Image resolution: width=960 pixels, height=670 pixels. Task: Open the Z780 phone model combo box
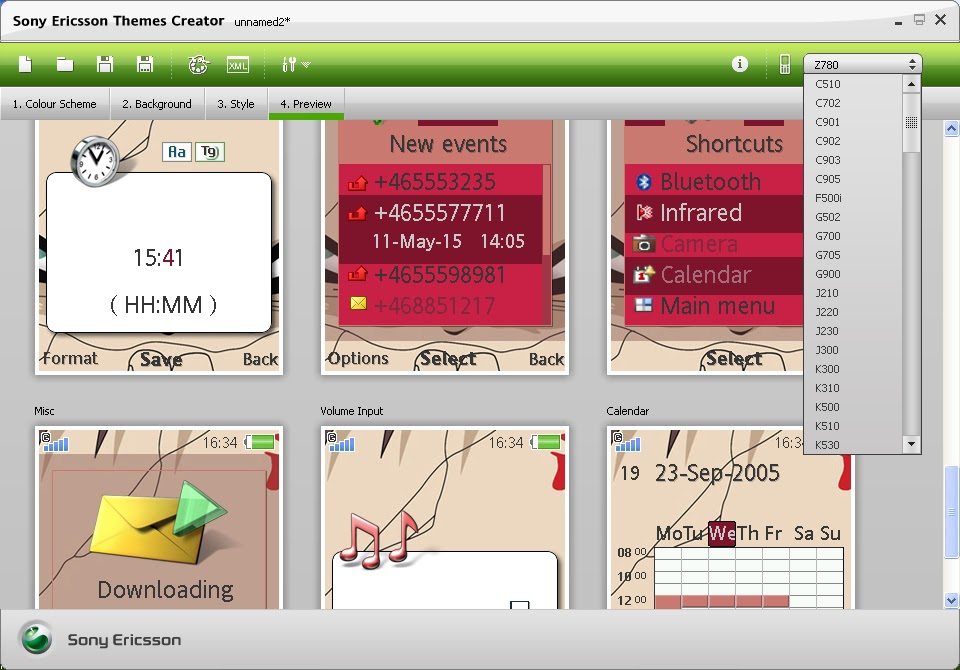coord(862,64)
